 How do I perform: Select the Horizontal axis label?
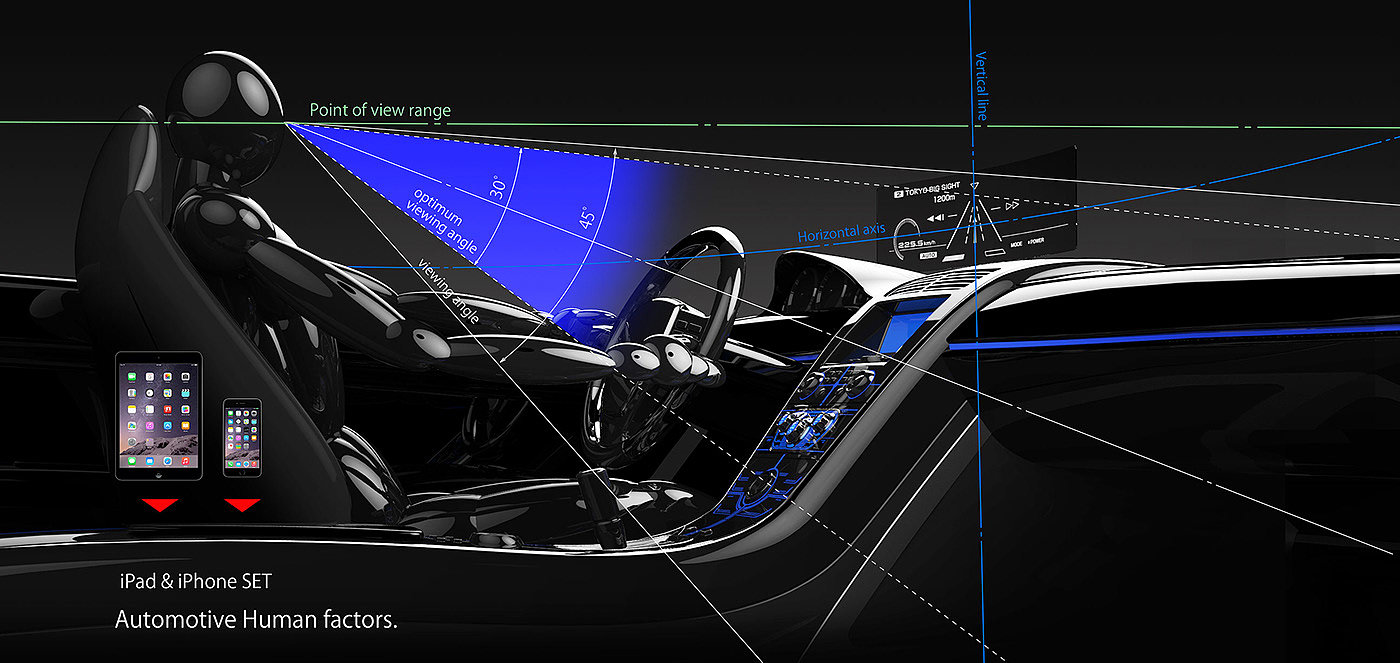840,231
